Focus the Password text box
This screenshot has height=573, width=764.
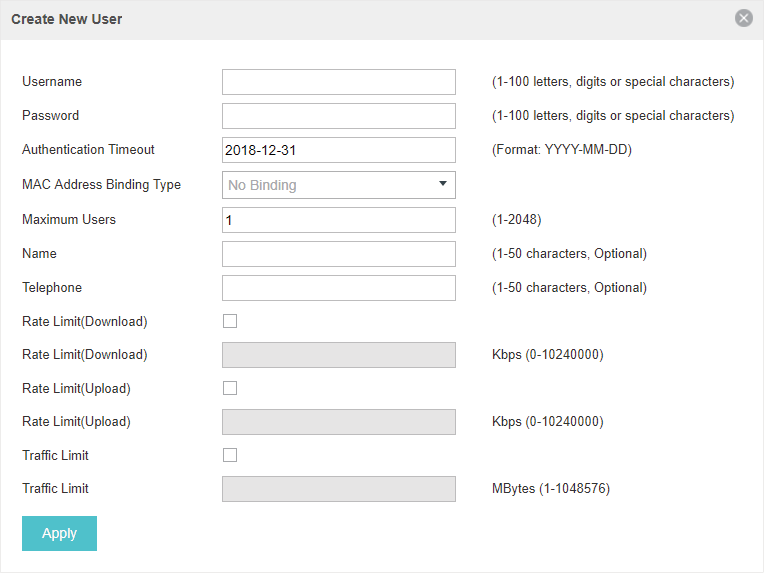[339, 116]
